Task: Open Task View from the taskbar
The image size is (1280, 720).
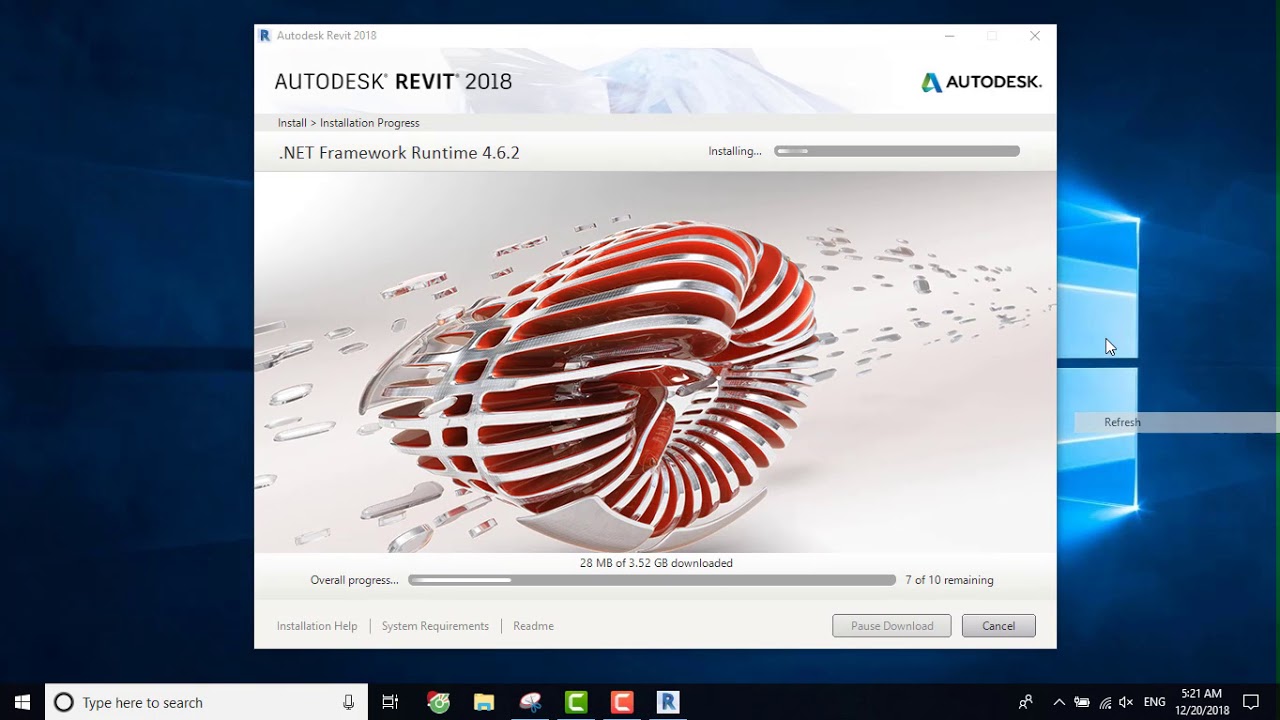Action: (390, 702)
